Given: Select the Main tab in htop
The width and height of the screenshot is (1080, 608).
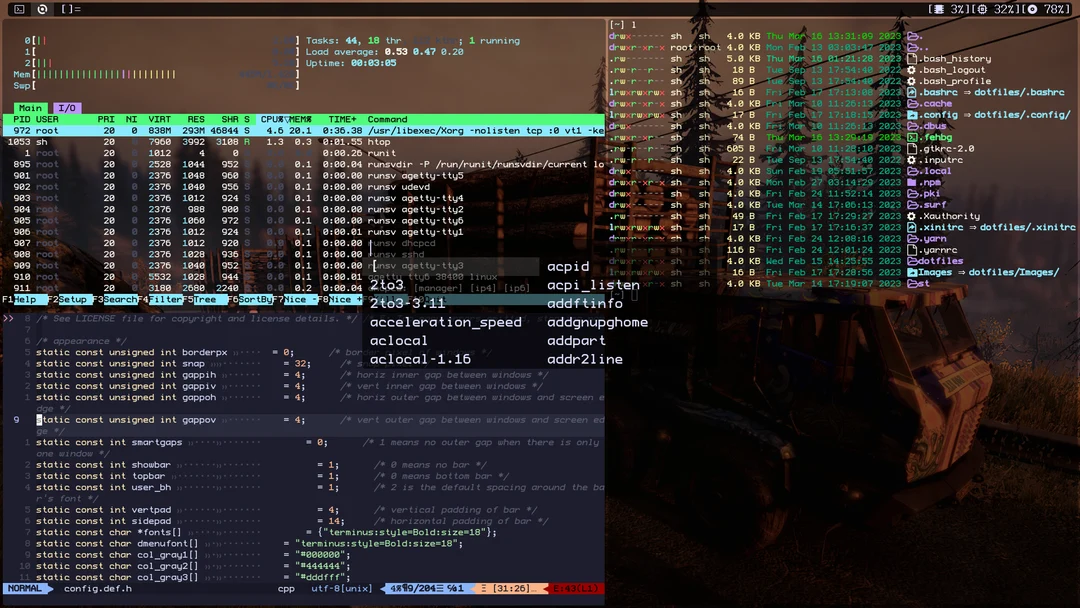Looking at the screenshot, I should tap(30, 108).
